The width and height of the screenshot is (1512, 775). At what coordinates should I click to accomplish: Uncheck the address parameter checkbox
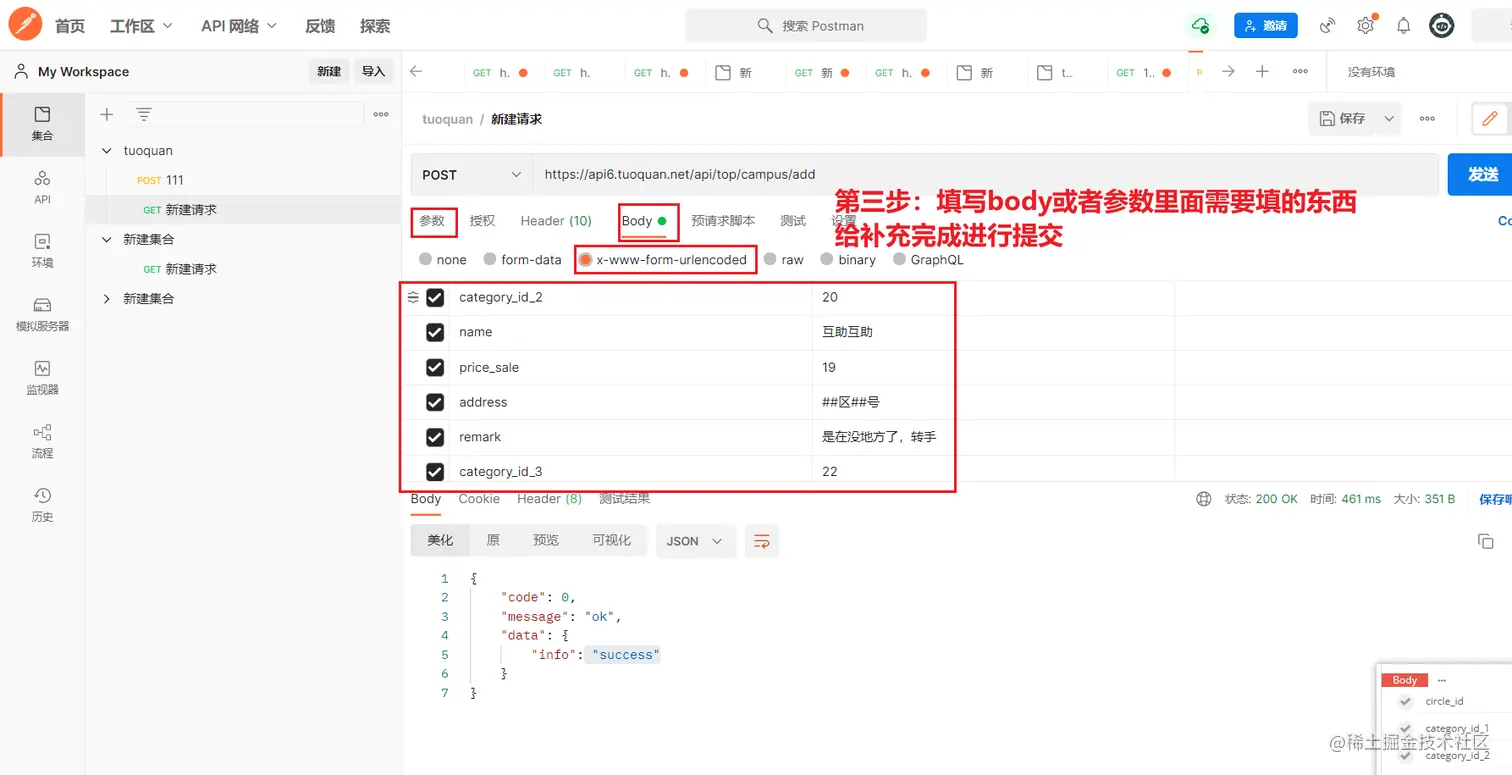pyautogui.click(x=435, y=402)
